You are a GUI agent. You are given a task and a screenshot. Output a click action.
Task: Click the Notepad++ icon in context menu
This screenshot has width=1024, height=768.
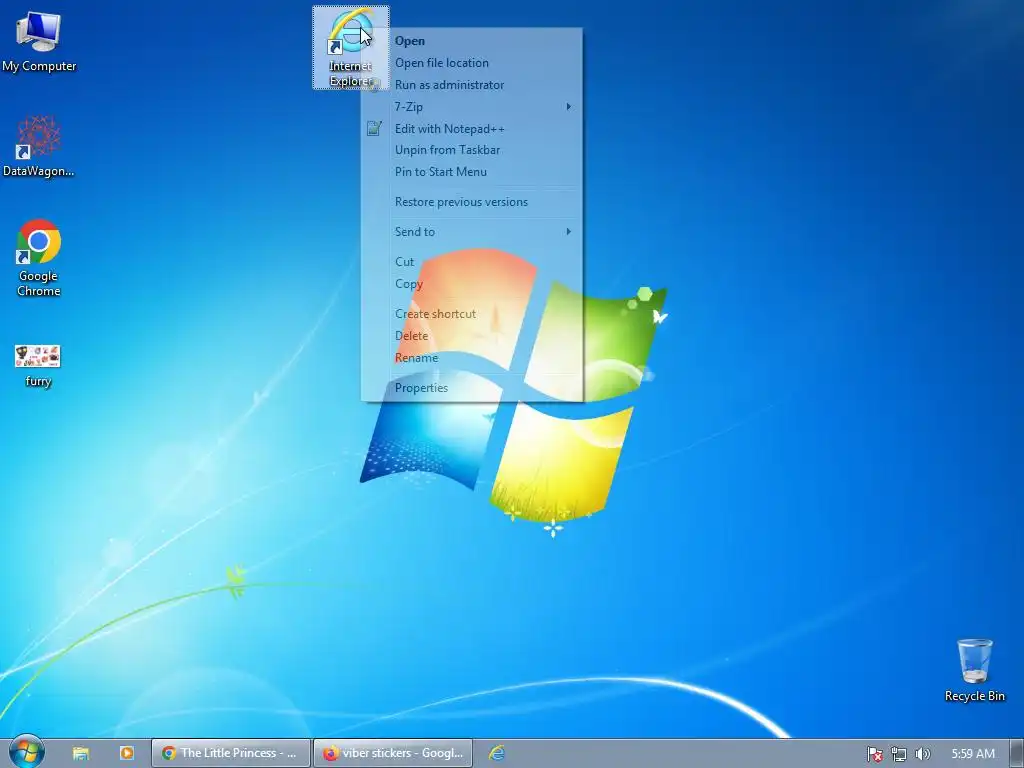click(x=374, y=129)
